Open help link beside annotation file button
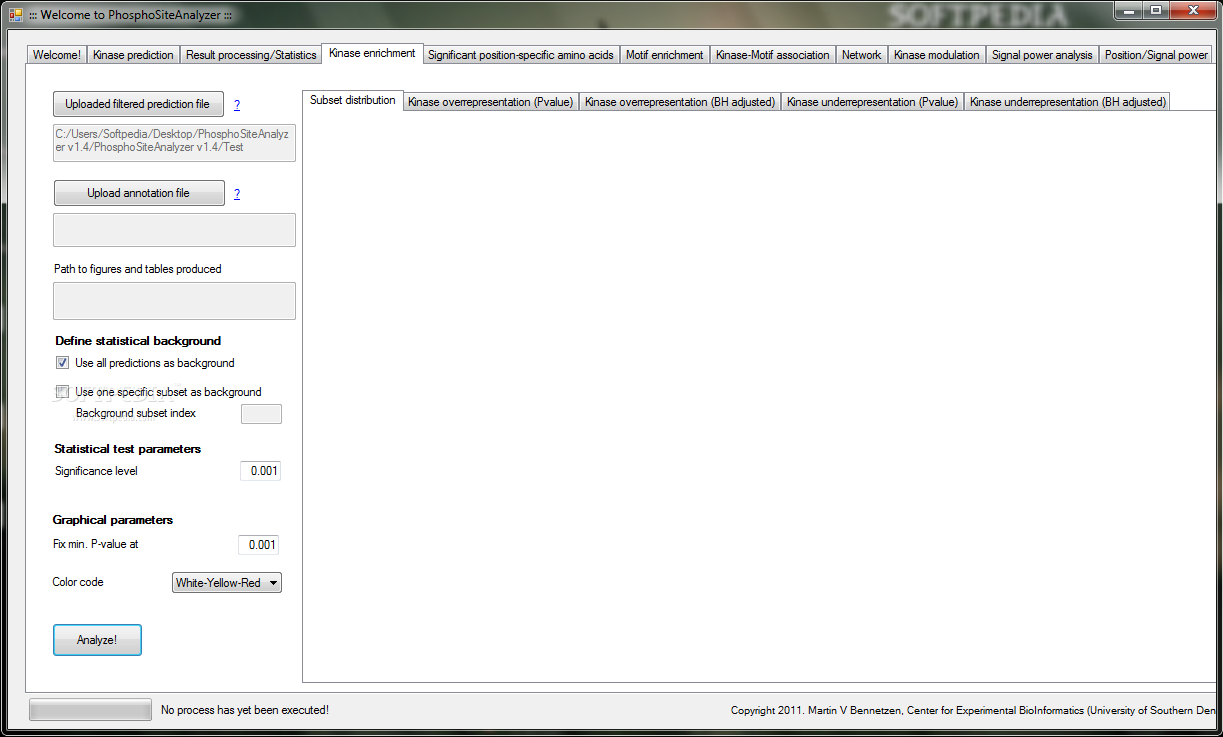 pyautogui.click(x=237, y=194)
